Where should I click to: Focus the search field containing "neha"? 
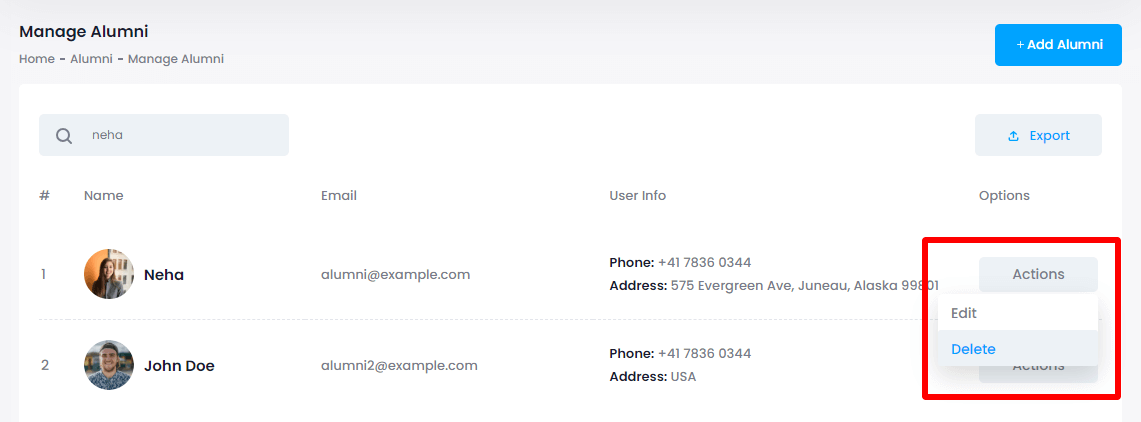[x=180, y=135]
